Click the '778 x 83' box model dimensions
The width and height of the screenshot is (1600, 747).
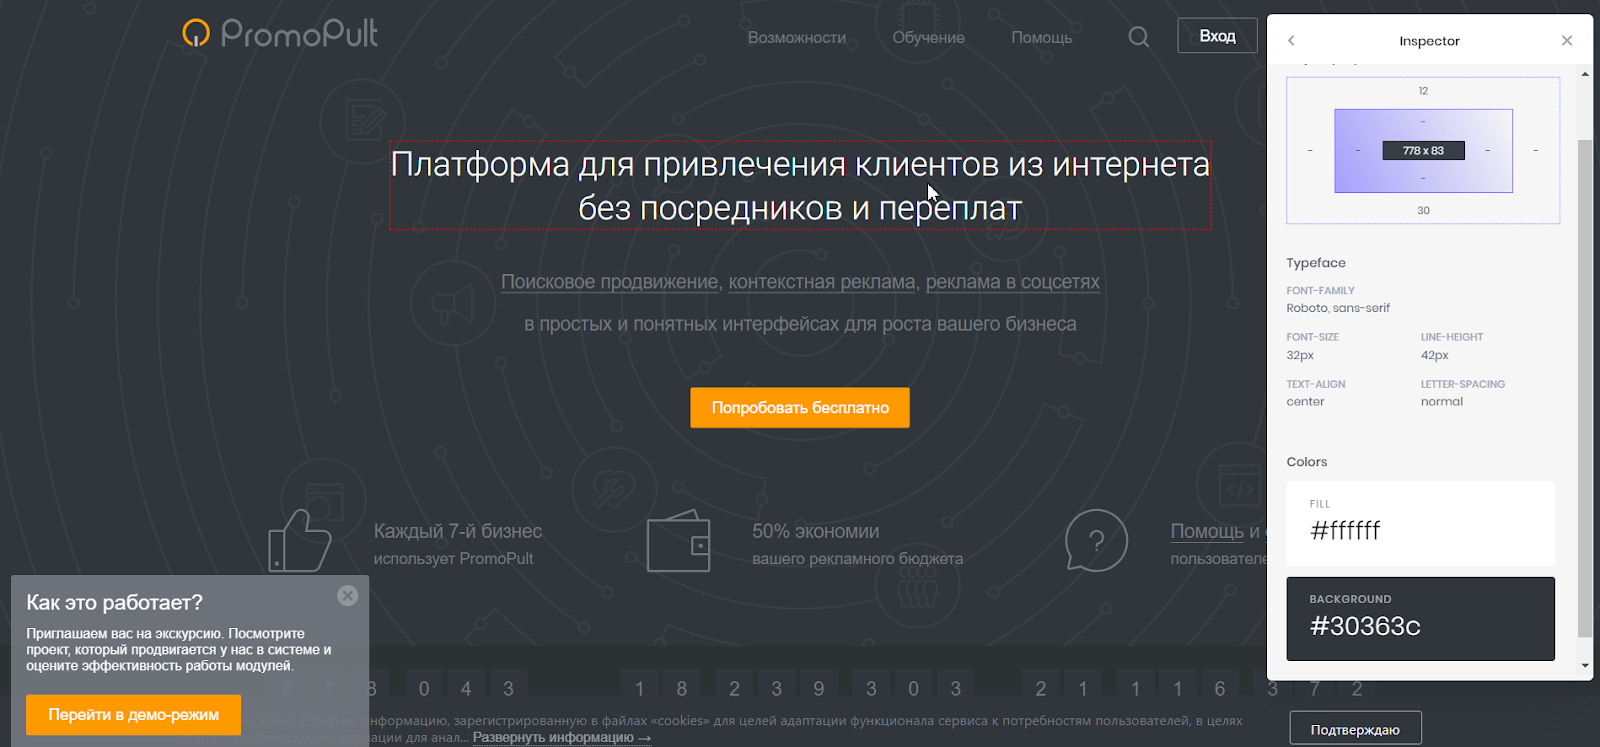point(1423,151)
